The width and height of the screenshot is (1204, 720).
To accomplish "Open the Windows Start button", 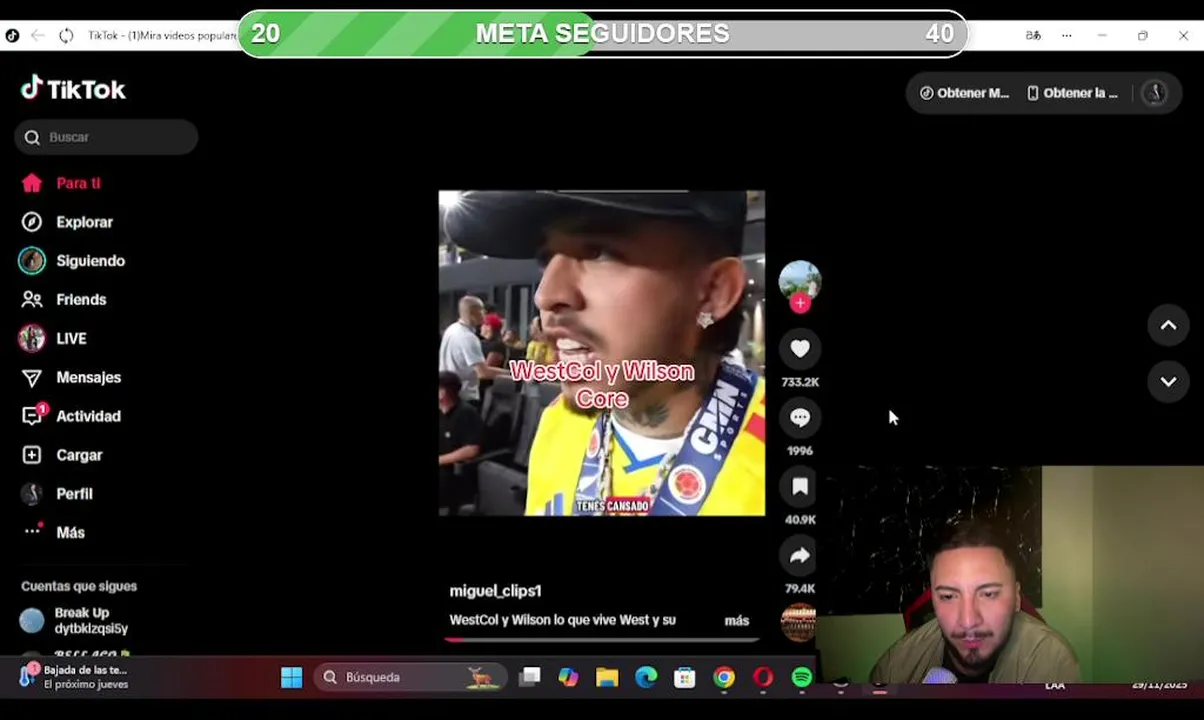I will tap(291, 677).
